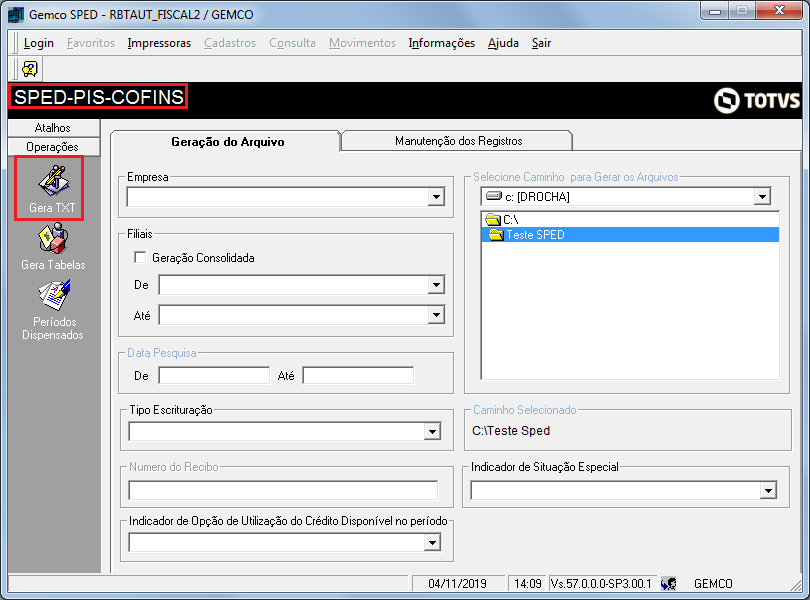Click the SPED-PIS-COFINS header title

99,97
